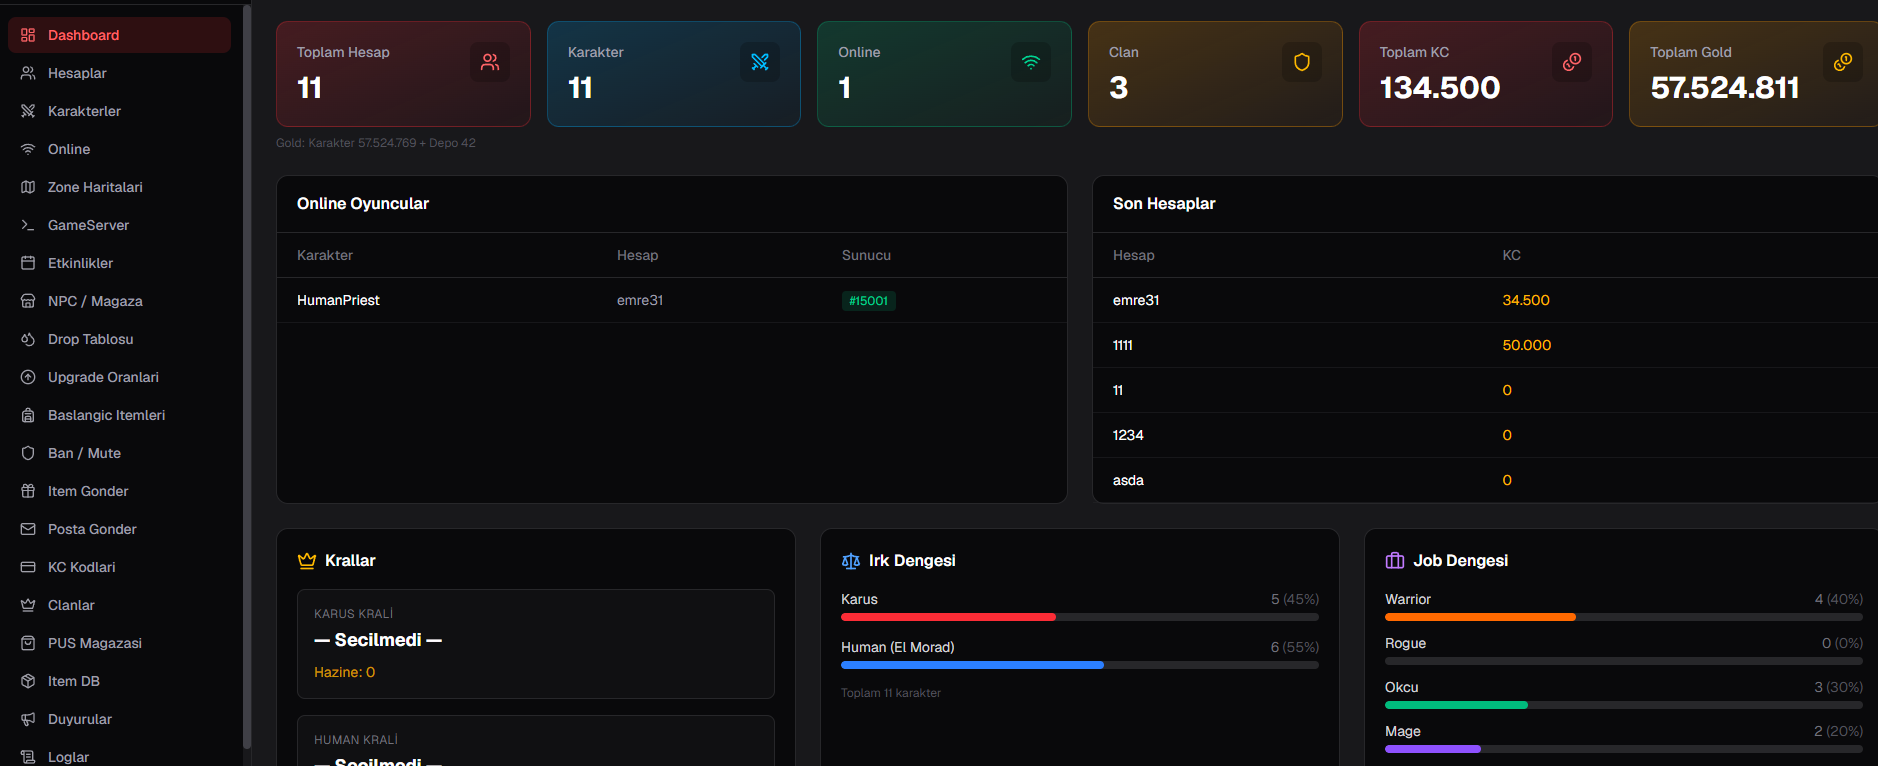Click the Mage job balance bar
1878x766 pixels.
pos(1624,749)
